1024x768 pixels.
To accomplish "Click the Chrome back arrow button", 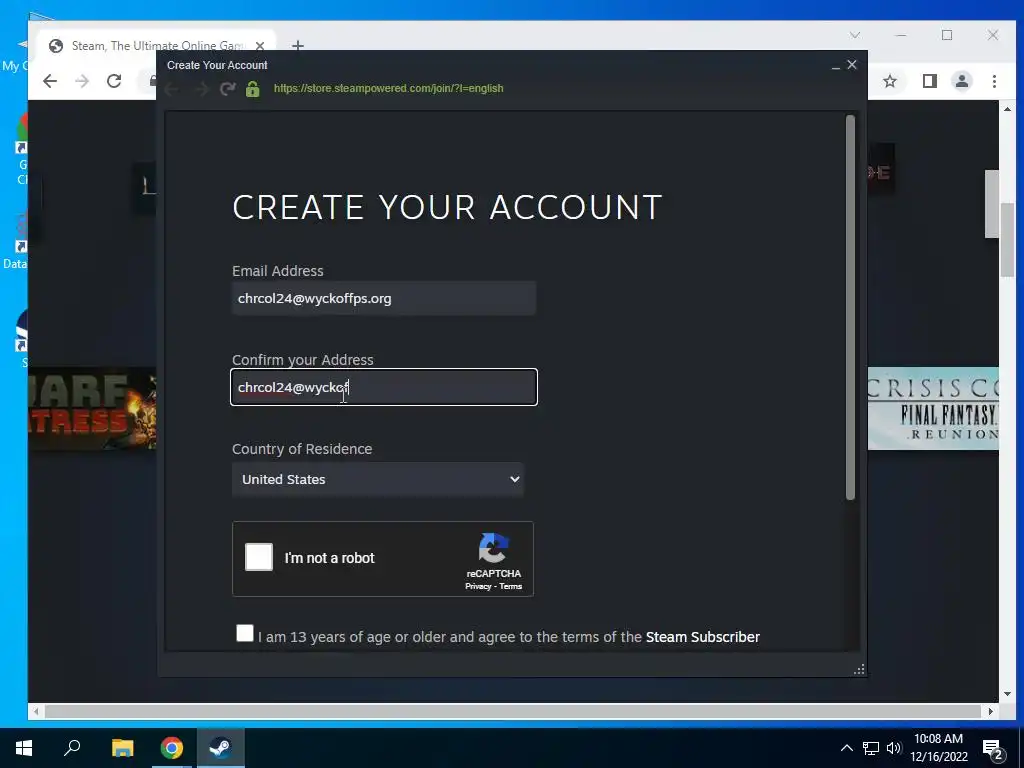I will (x=50, y=81).
